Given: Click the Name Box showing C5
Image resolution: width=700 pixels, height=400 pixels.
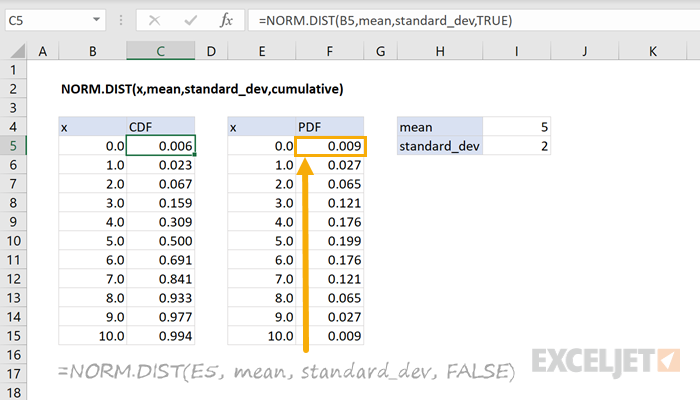Looking at the screenshot, I should (x=55, y=21).
